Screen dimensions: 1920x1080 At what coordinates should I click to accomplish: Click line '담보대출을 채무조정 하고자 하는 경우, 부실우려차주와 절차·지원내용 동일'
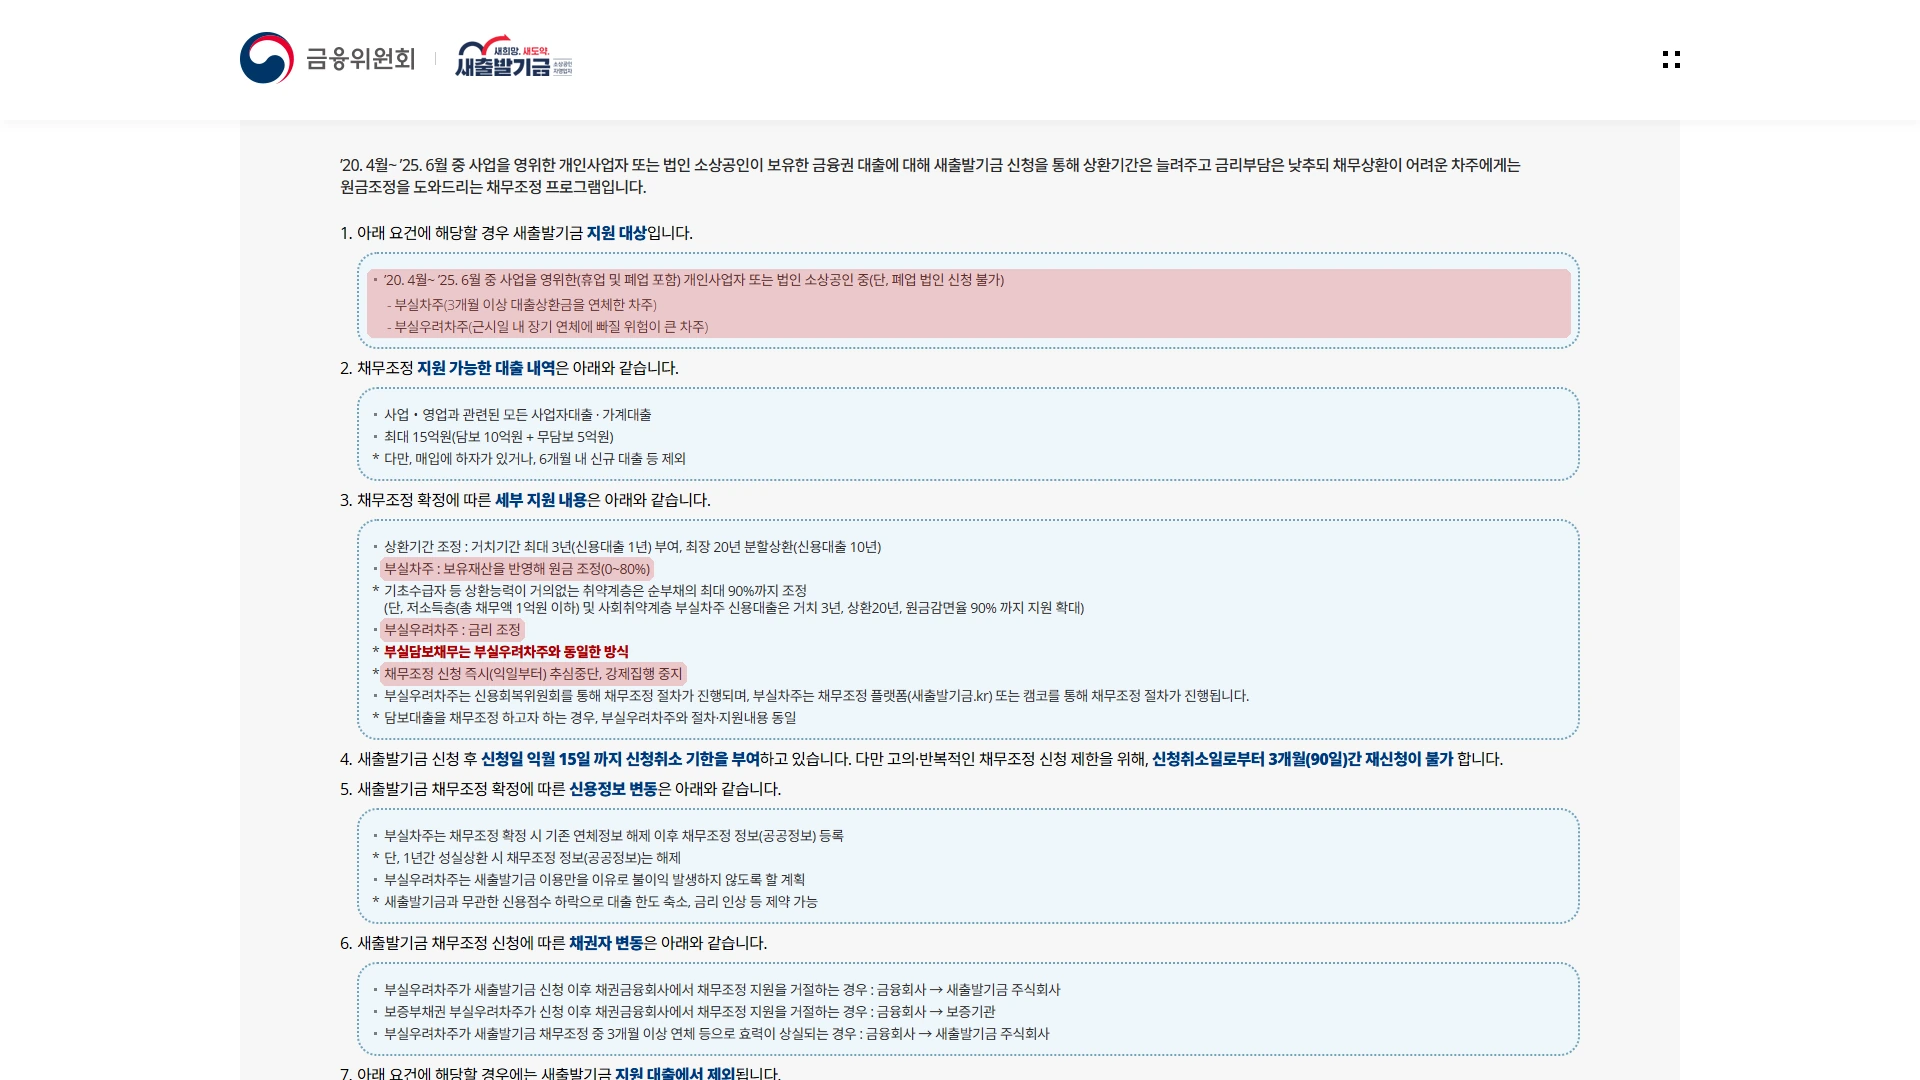[590, 718]
